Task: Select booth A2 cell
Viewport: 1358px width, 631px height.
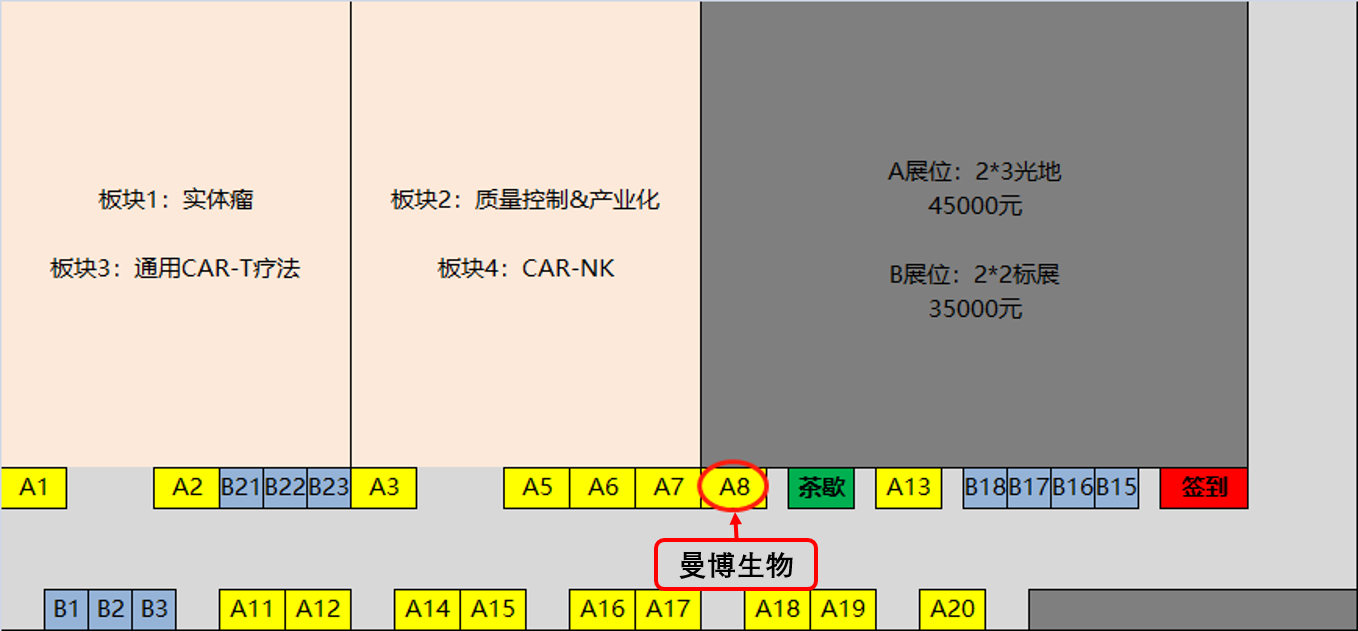Action: (187, 488)
